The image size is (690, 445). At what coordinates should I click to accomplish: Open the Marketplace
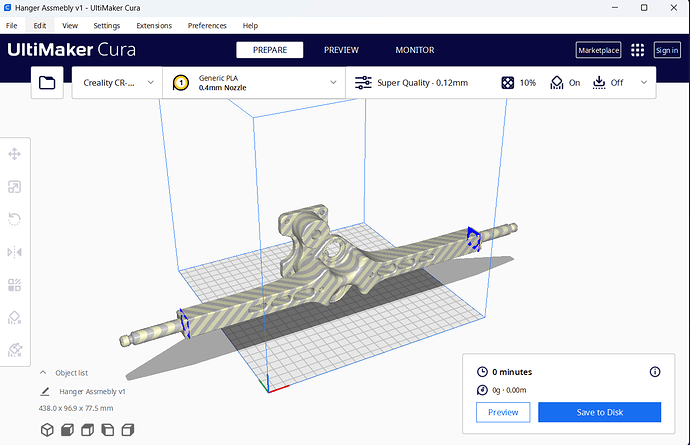pos(598,50)
